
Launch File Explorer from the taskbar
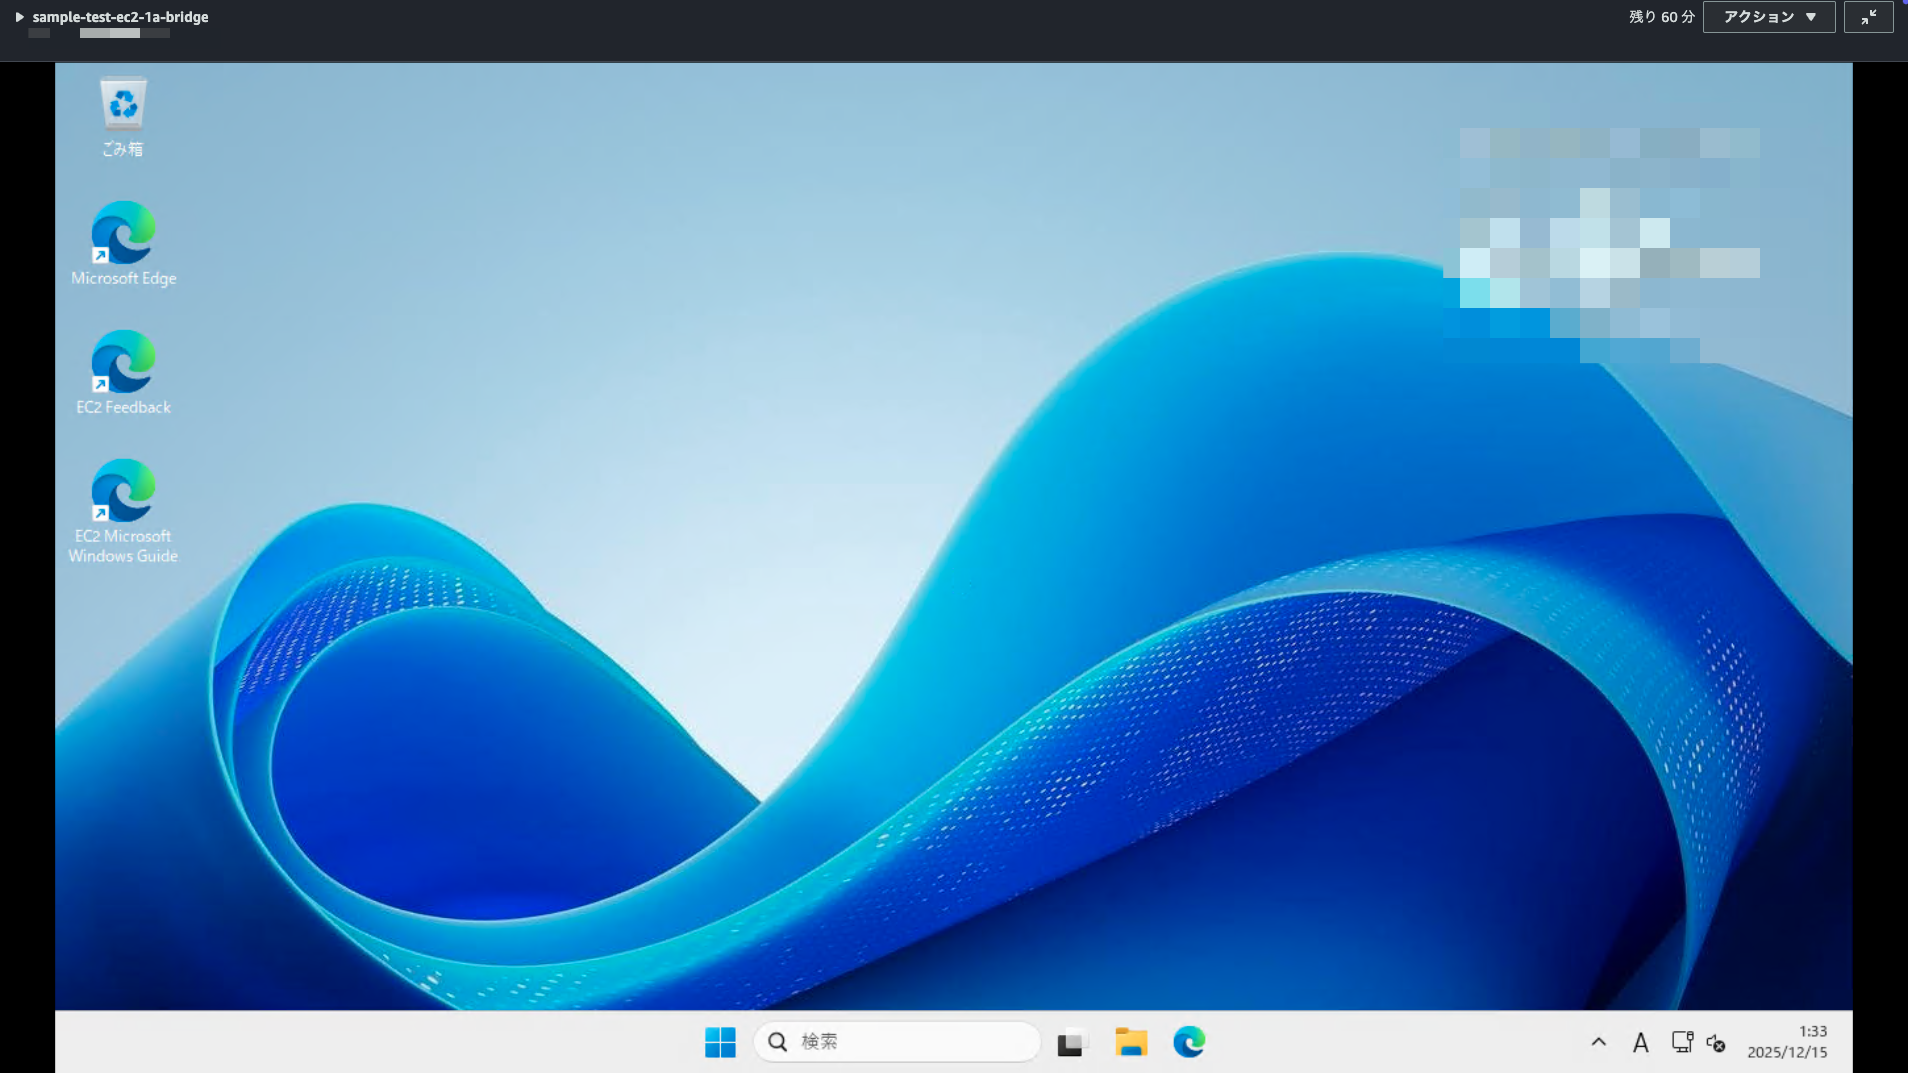click(x=1131, y=1042)
